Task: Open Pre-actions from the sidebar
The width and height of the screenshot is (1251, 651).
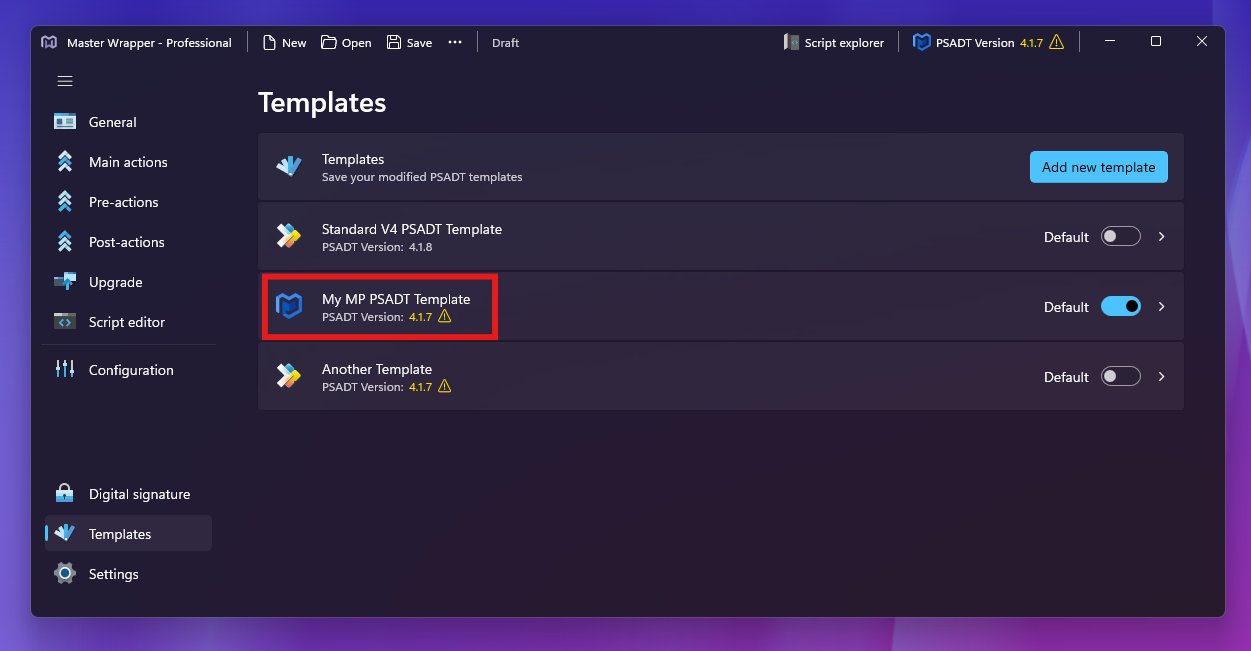Action: click(64, 201)
